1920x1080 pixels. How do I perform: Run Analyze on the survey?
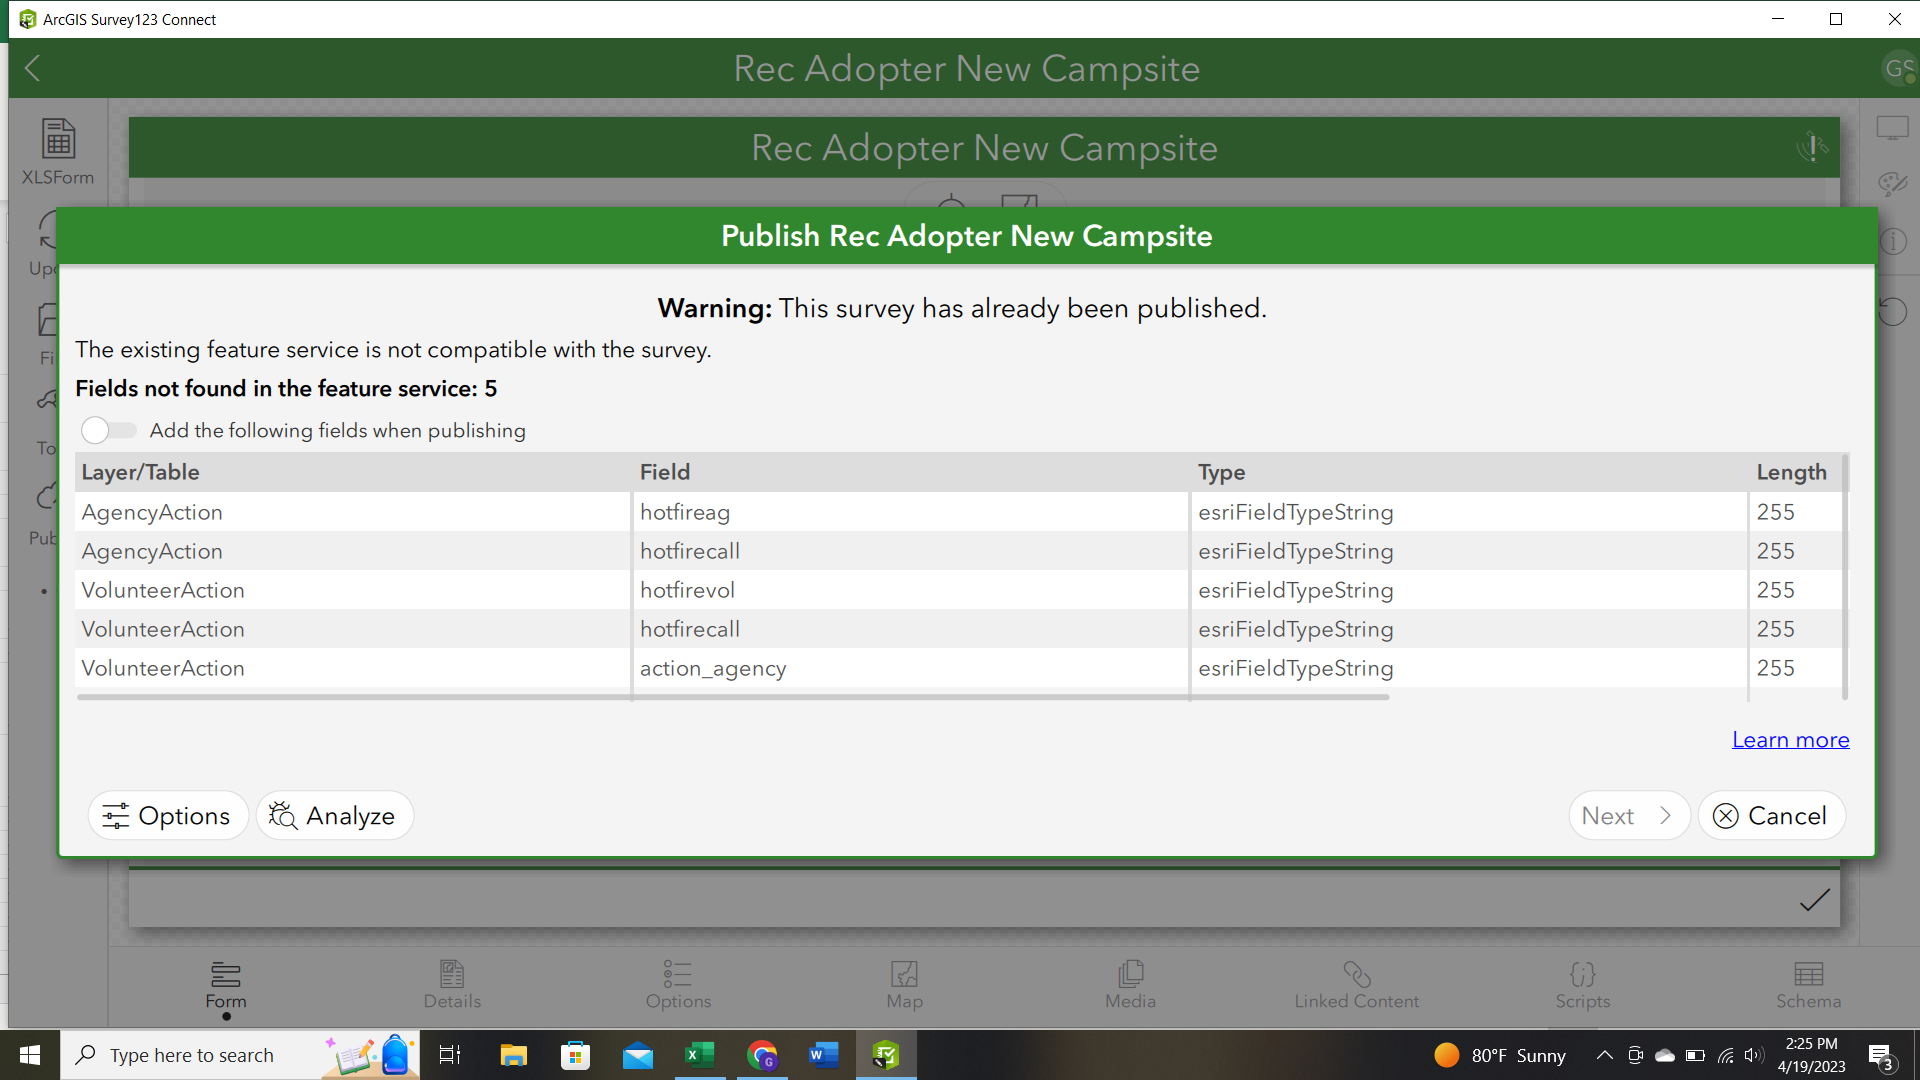tap(334, 815)
